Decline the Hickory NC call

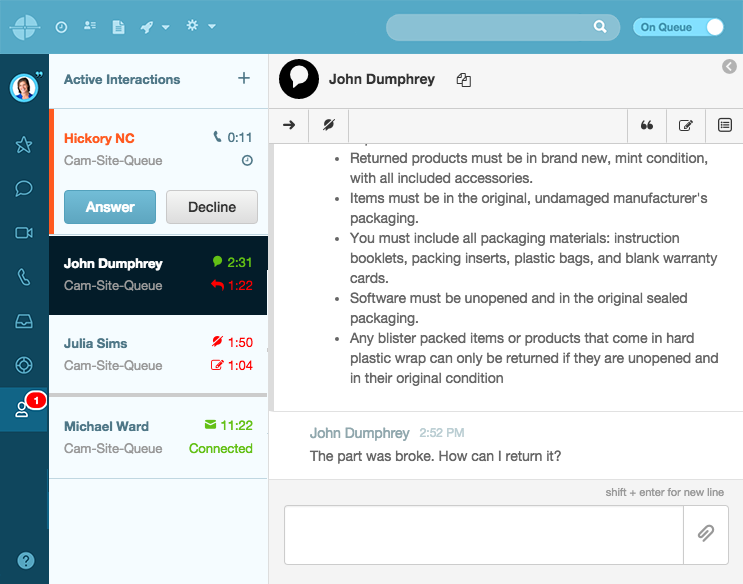[212, 207]
